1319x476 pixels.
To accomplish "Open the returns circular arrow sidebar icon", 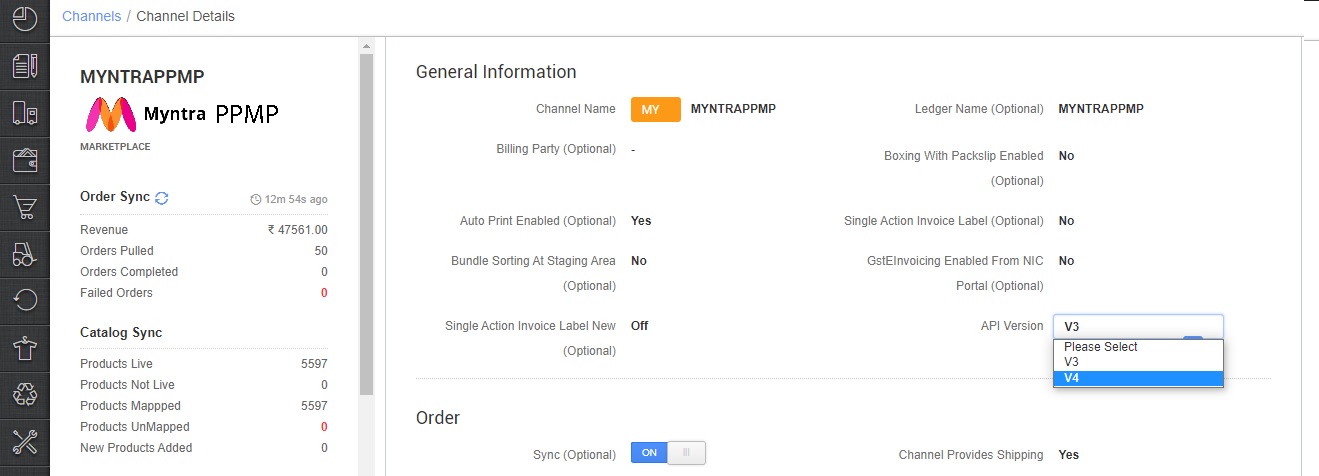I will (25, 300).
